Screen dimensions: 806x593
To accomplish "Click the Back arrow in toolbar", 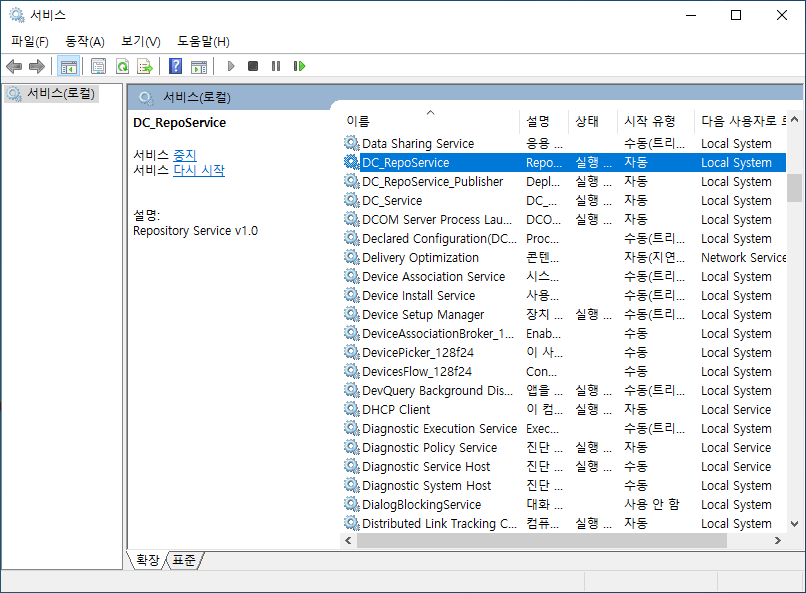I will coord(14,66).
